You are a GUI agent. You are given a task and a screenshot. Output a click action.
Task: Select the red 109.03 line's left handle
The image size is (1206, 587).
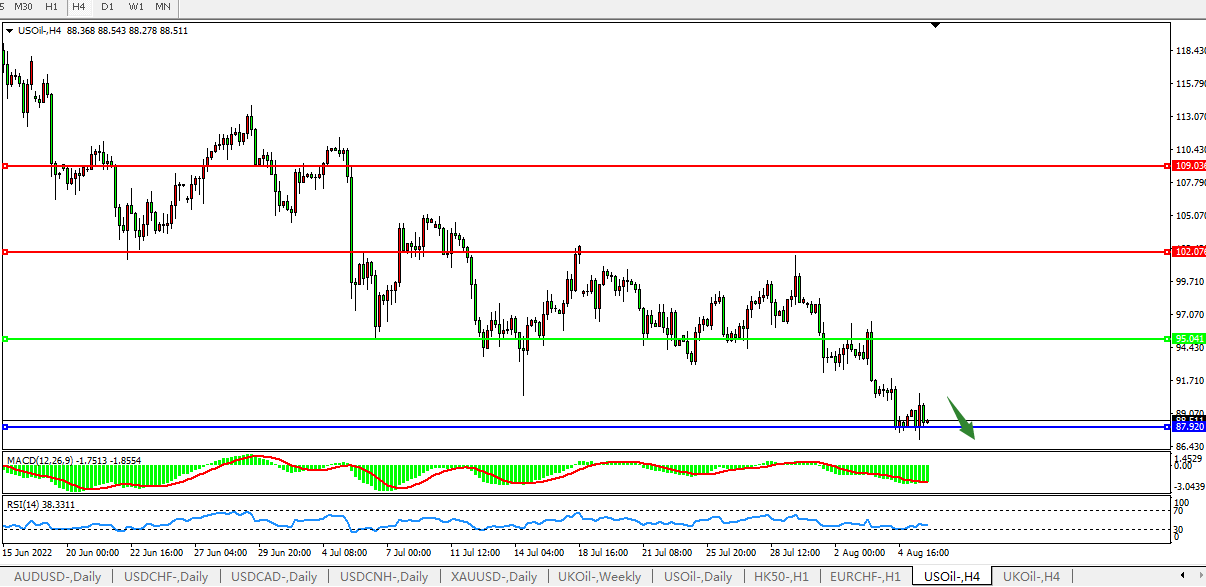click(x=5, y=166)
